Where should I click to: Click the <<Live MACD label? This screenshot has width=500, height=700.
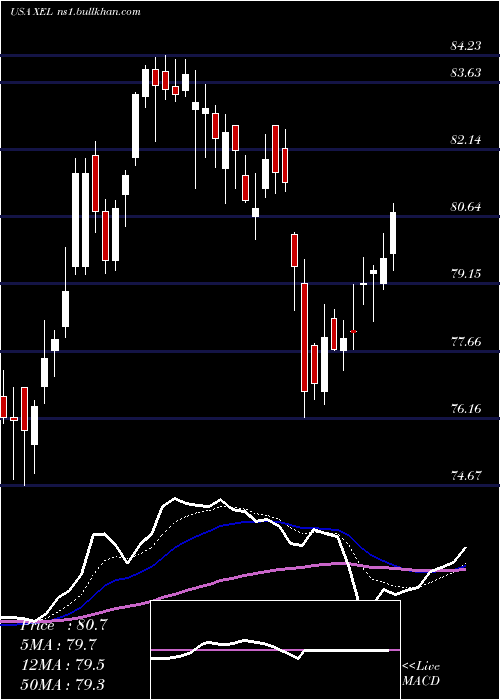coord(421,673)
